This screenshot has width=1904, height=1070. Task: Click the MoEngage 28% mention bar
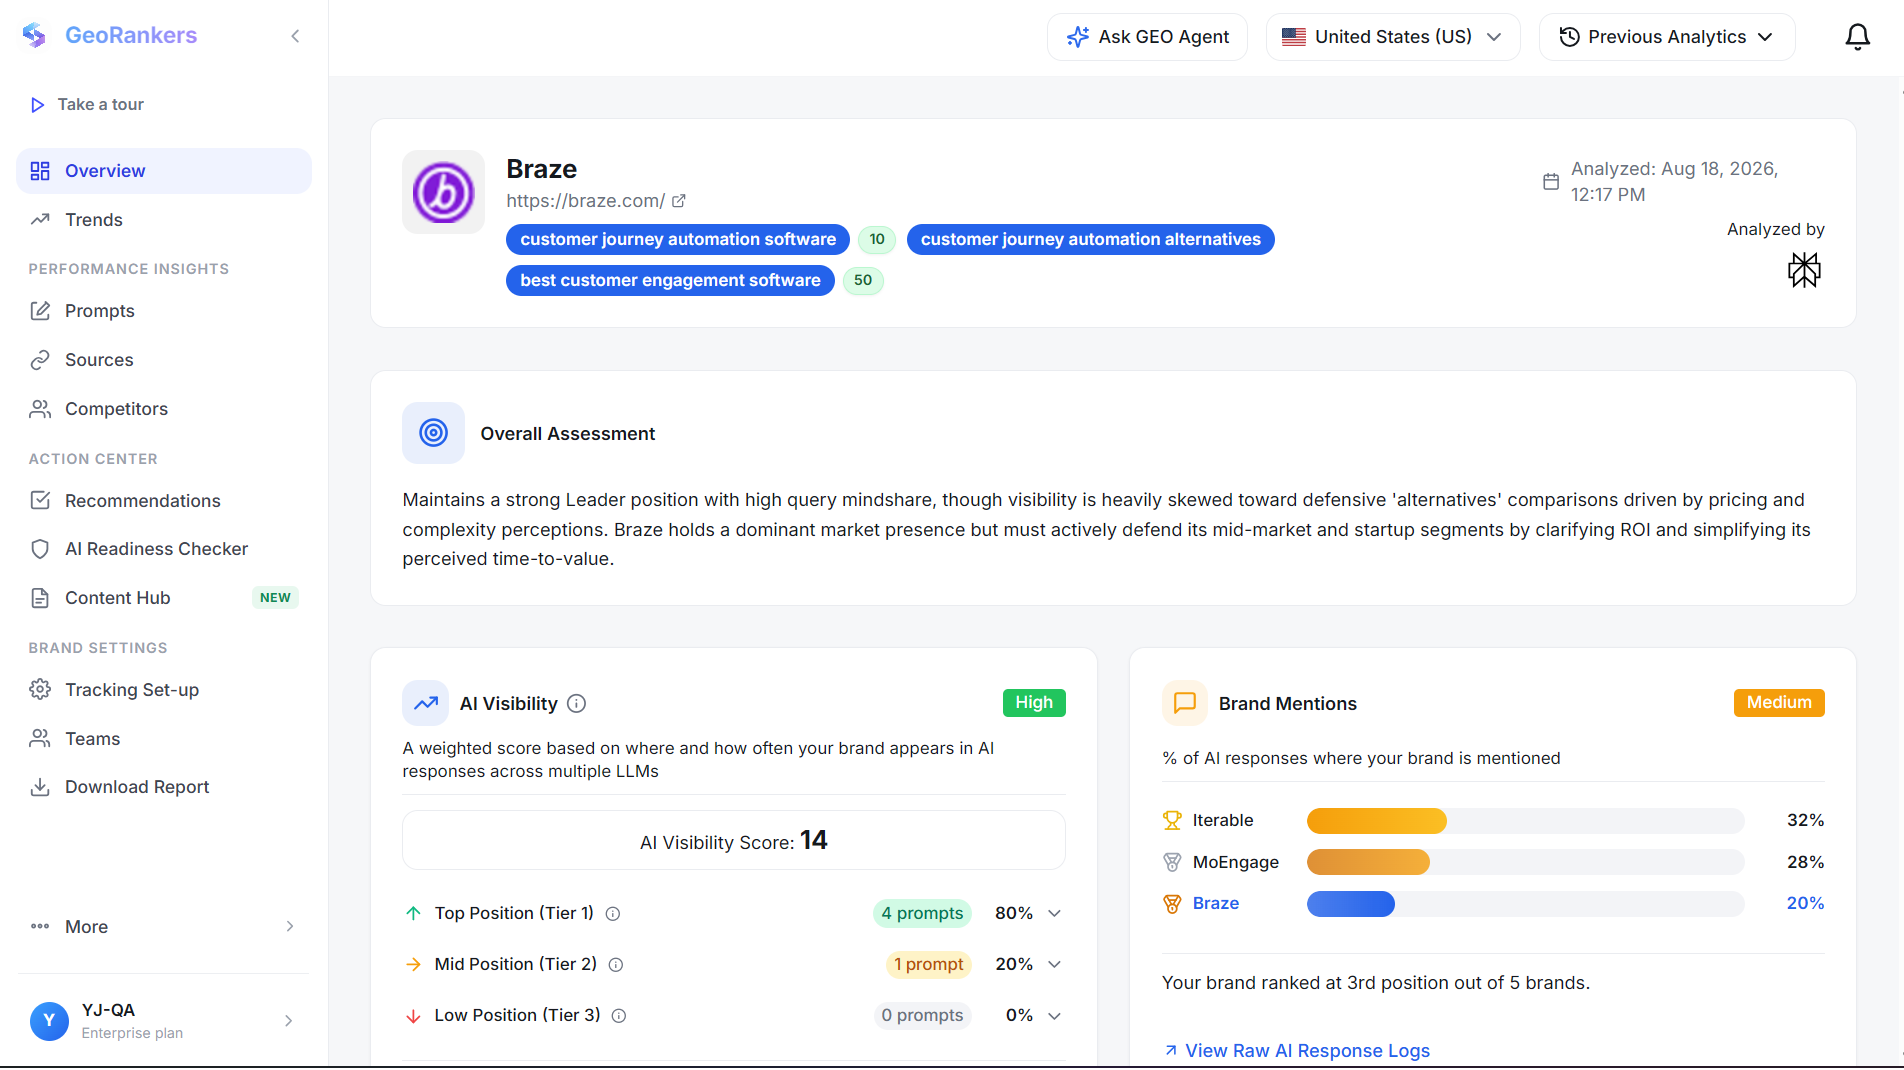coord(1525,862)
